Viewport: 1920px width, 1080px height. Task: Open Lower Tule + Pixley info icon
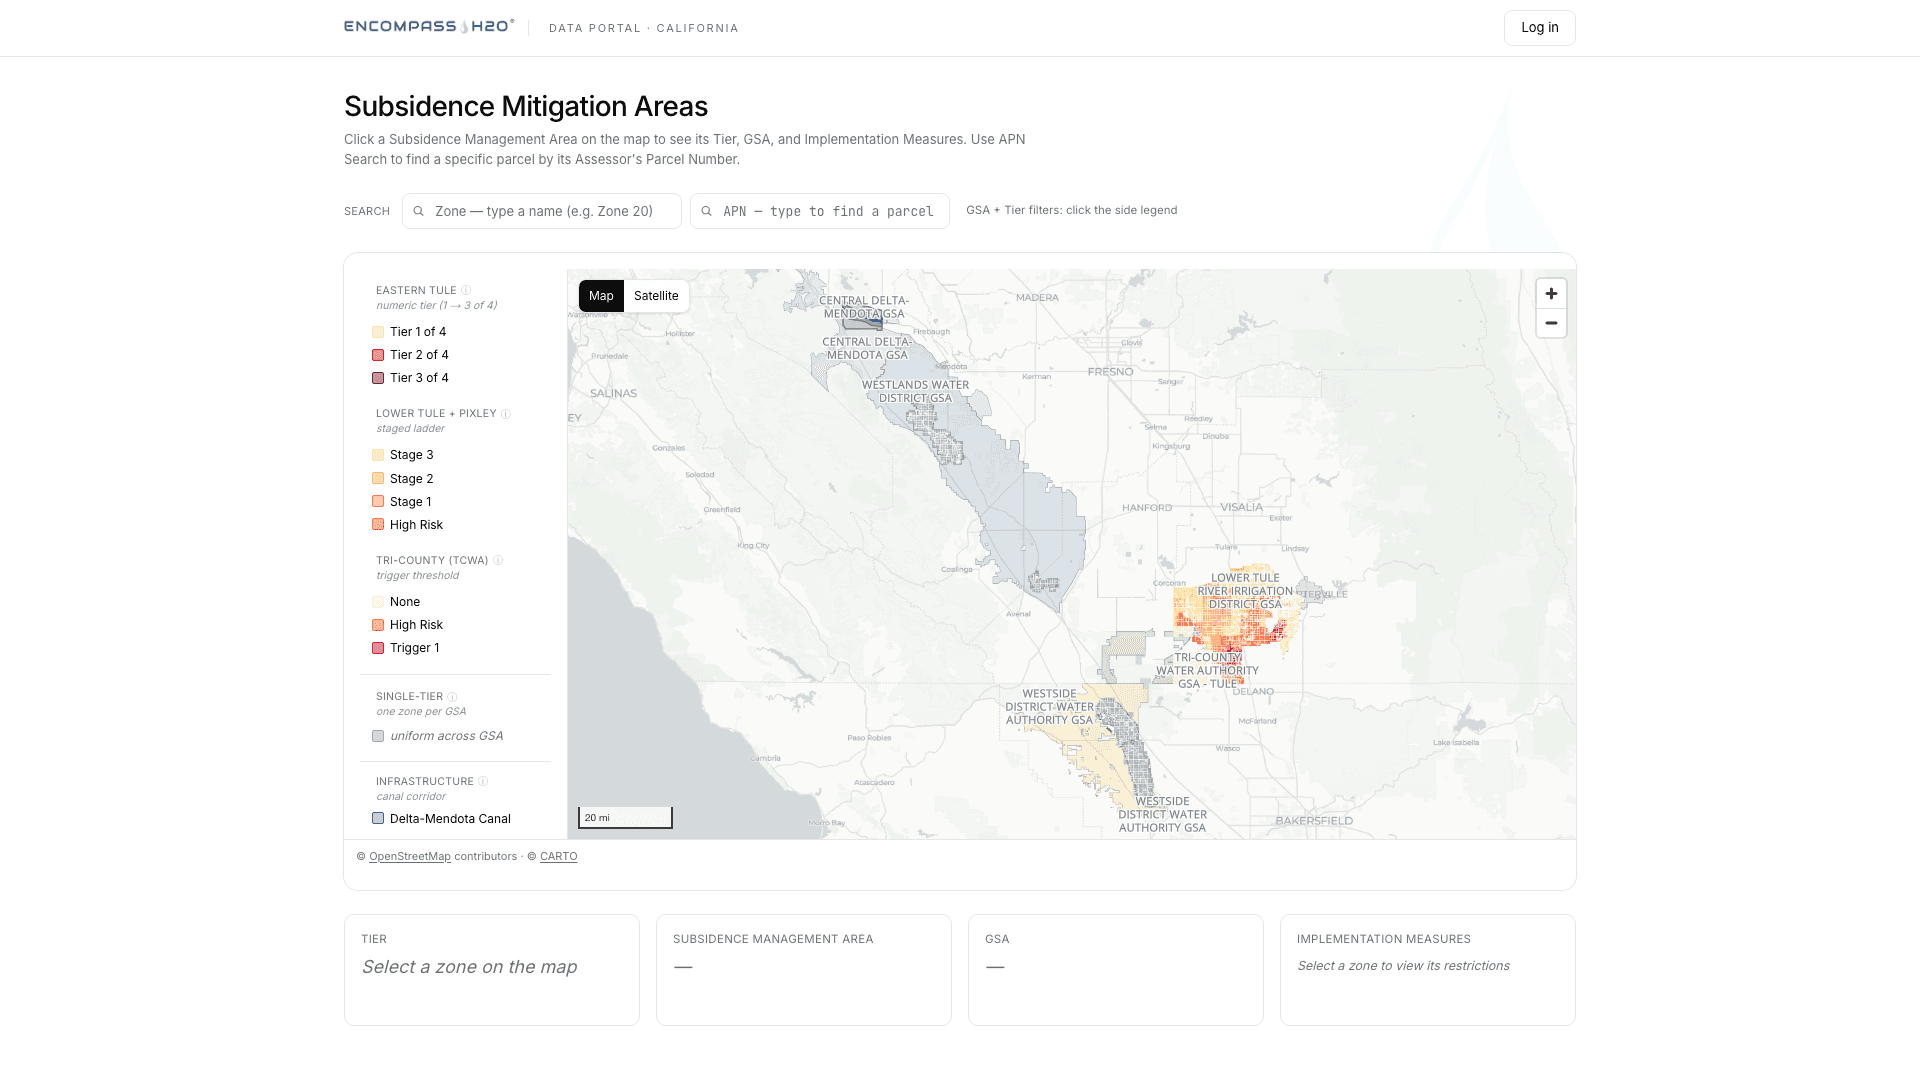point(506,413)
